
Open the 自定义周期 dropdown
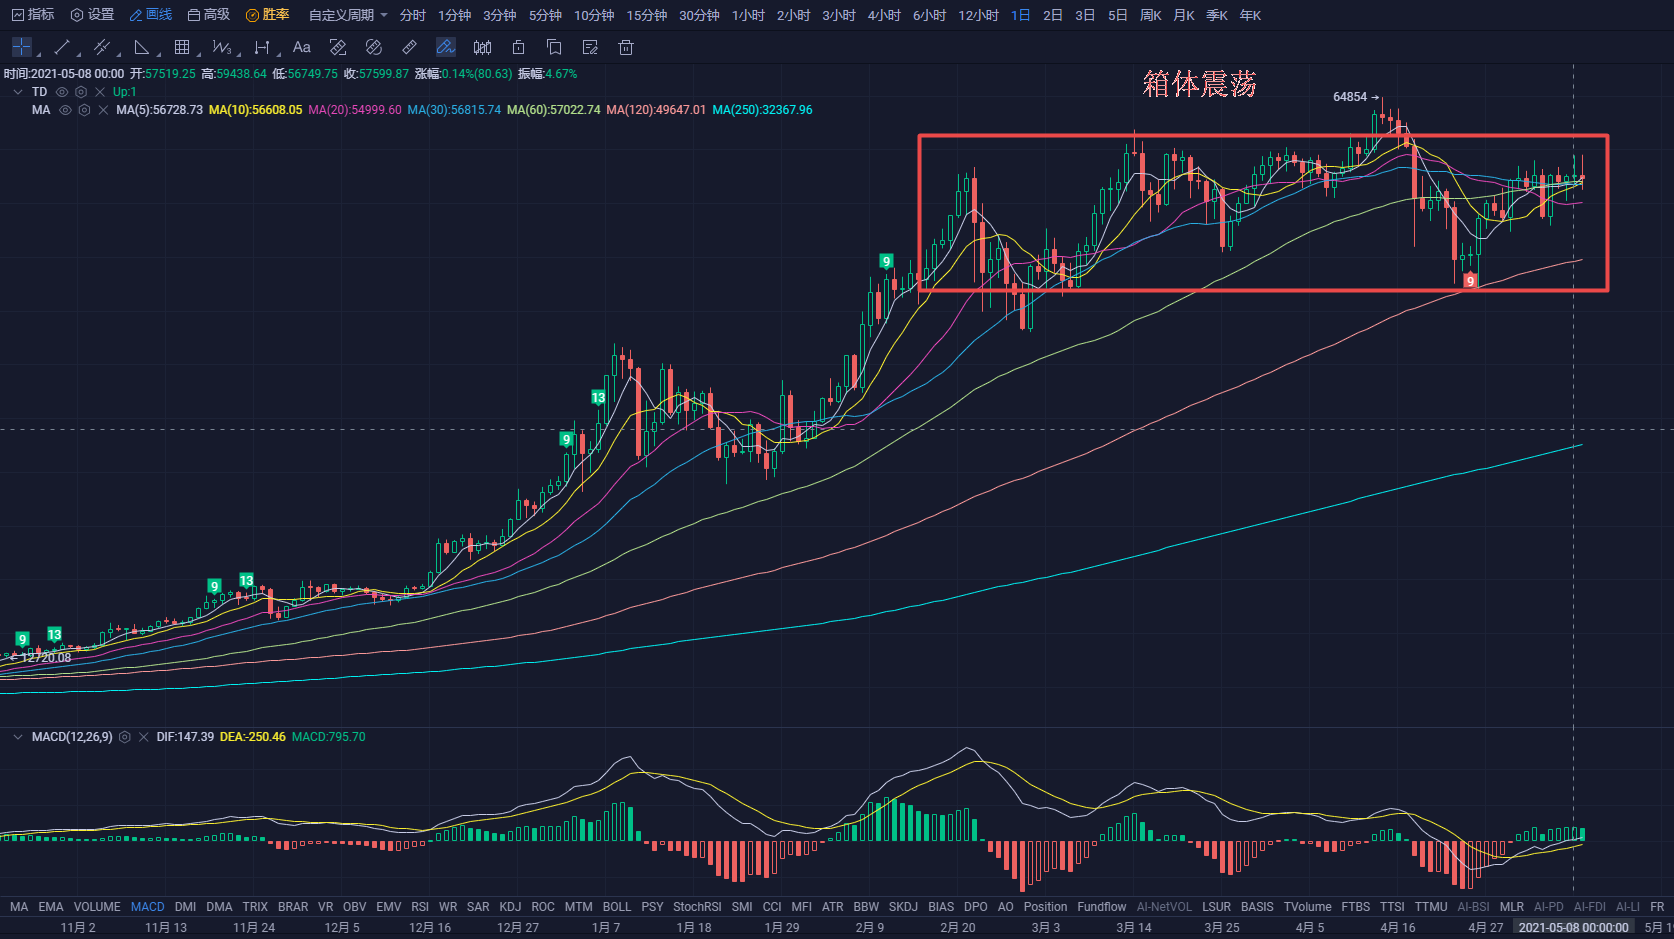click(348, 15)
